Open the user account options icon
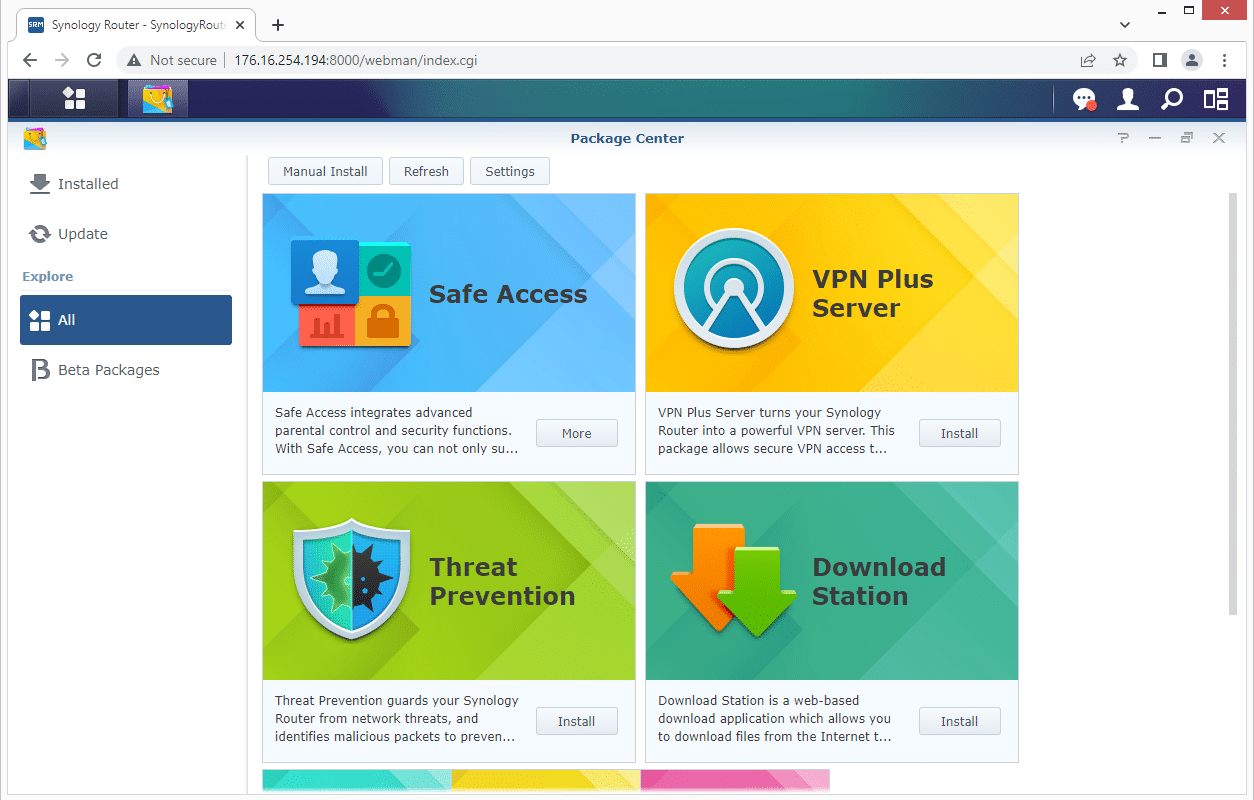 1128,99
